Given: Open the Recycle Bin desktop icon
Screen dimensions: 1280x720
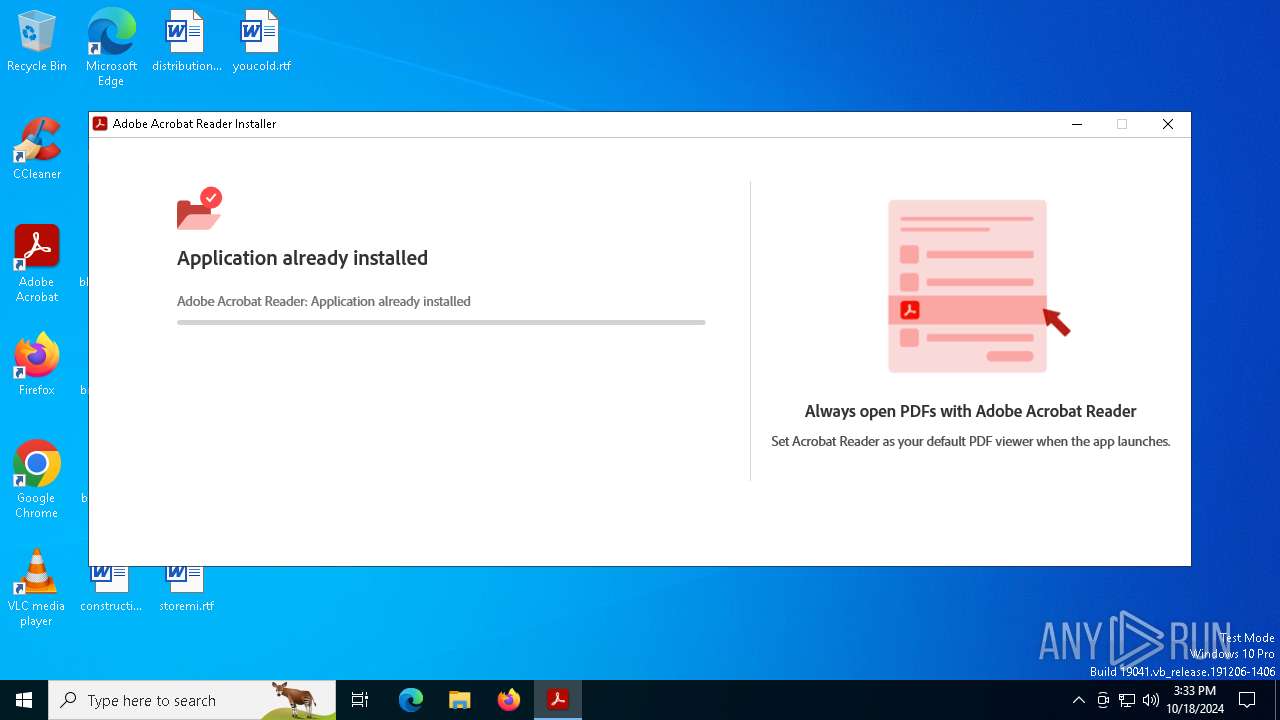Looking at the screenshot, I should [37, 42].
